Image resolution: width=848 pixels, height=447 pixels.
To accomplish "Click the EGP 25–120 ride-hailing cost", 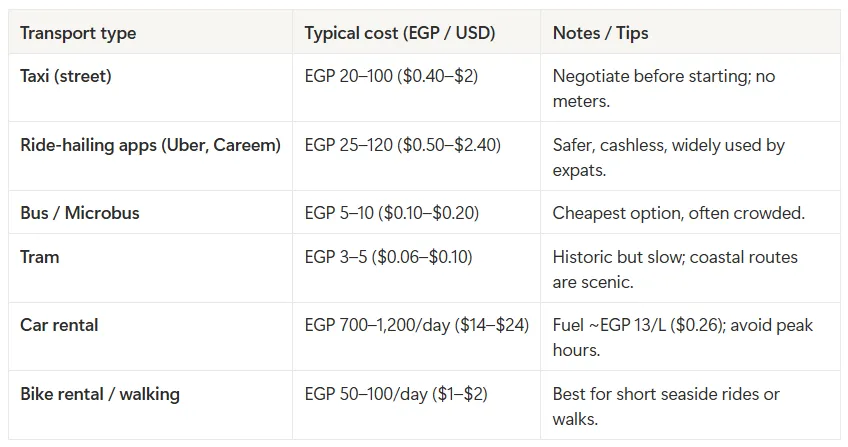I will coord(402,145).
